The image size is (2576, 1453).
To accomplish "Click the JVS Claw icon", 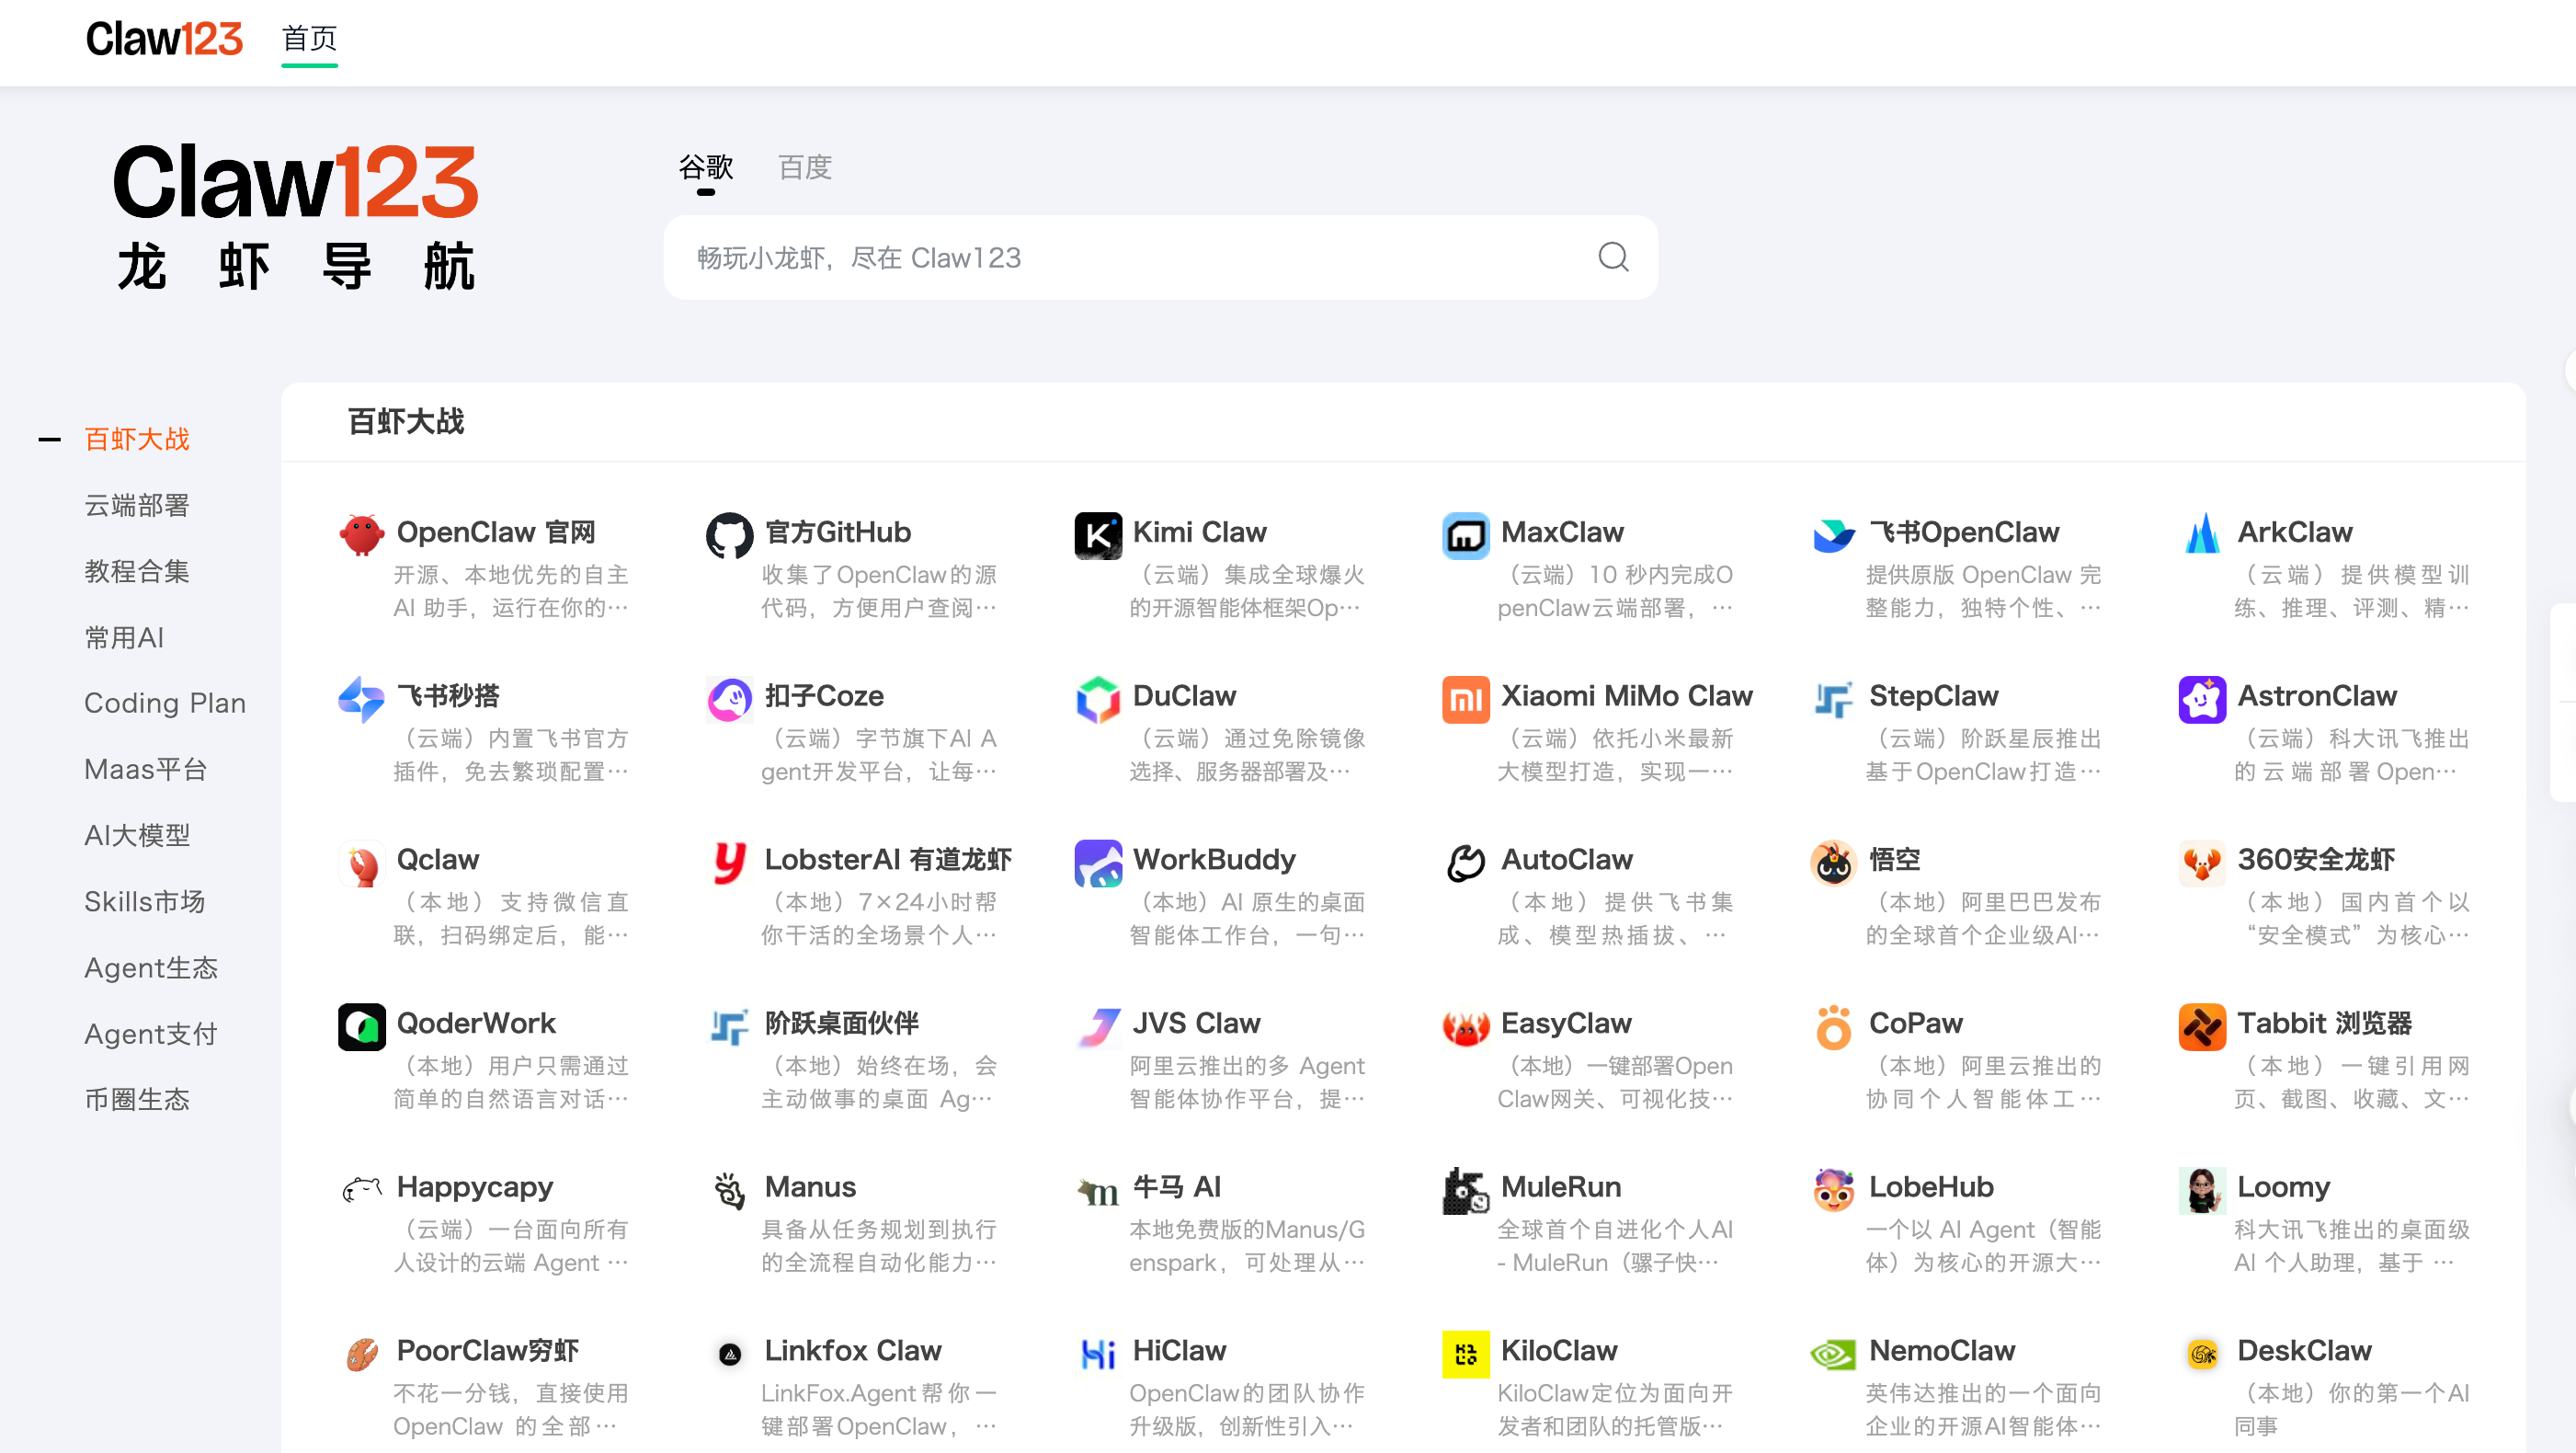I will (x=1097, y=1027).
